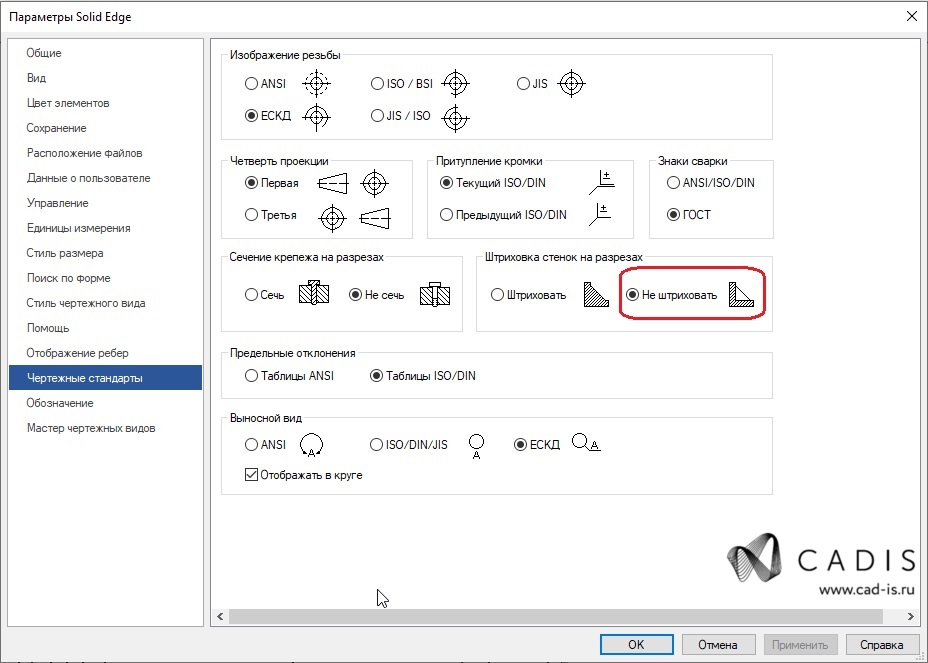The height and width of the screenshot is (663, 928).
Task: Switch to Сохранение page
Action: point(105,128)
